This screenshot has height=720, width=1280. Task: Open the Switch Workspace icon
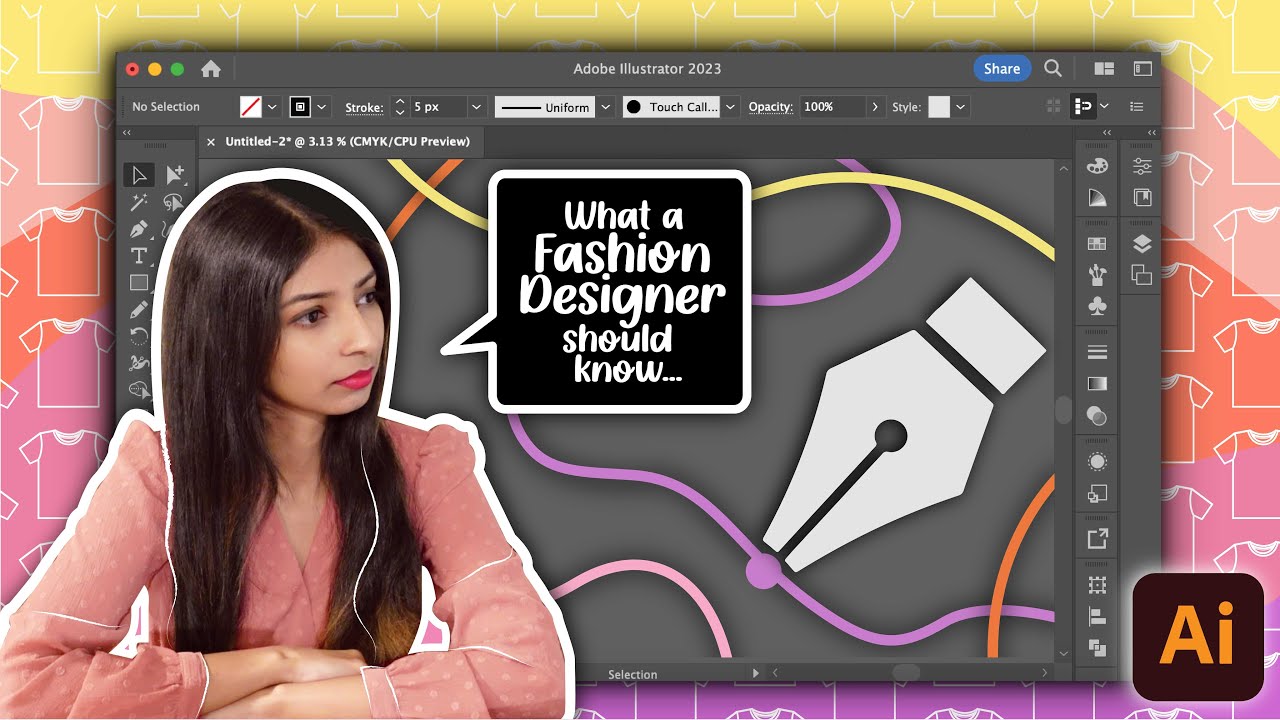point(1143,69)
